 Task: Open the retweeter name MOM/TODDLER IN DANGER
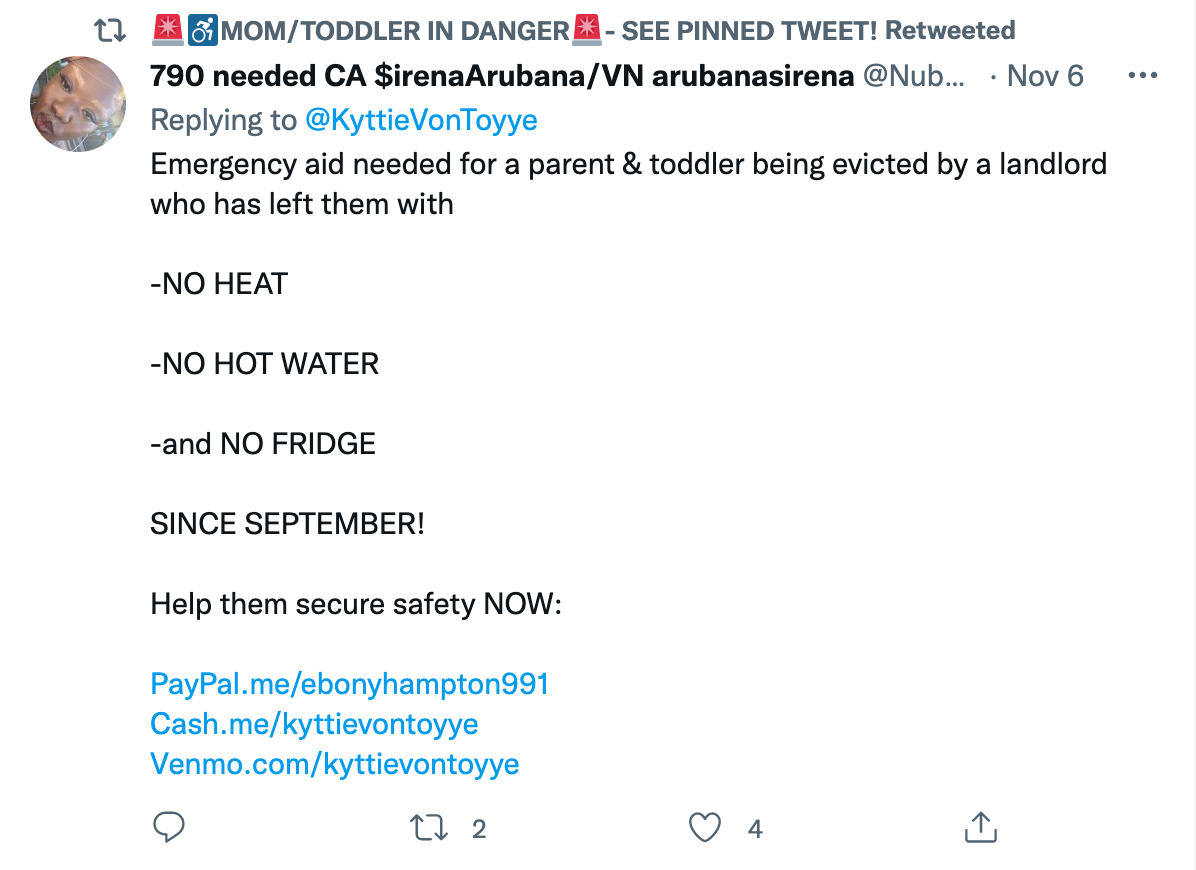(x=394, y=30)
